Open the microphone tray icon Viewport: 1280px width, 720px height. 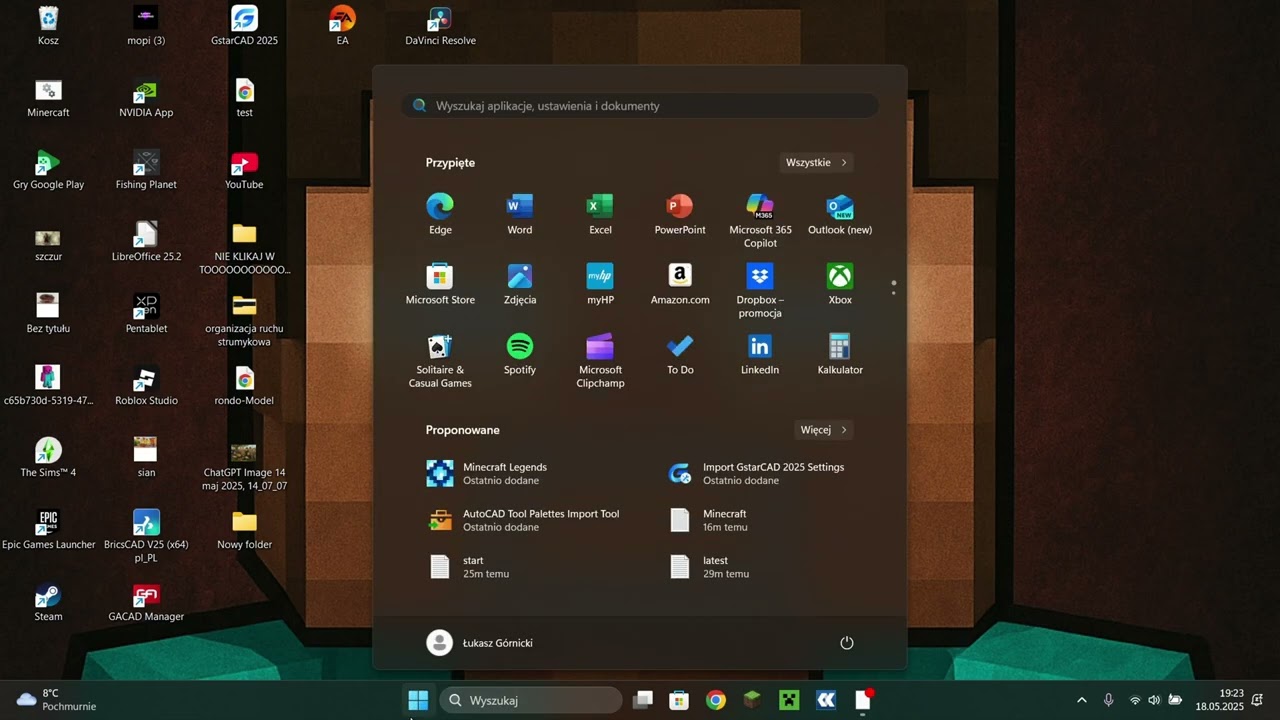tap(1108, 700)
